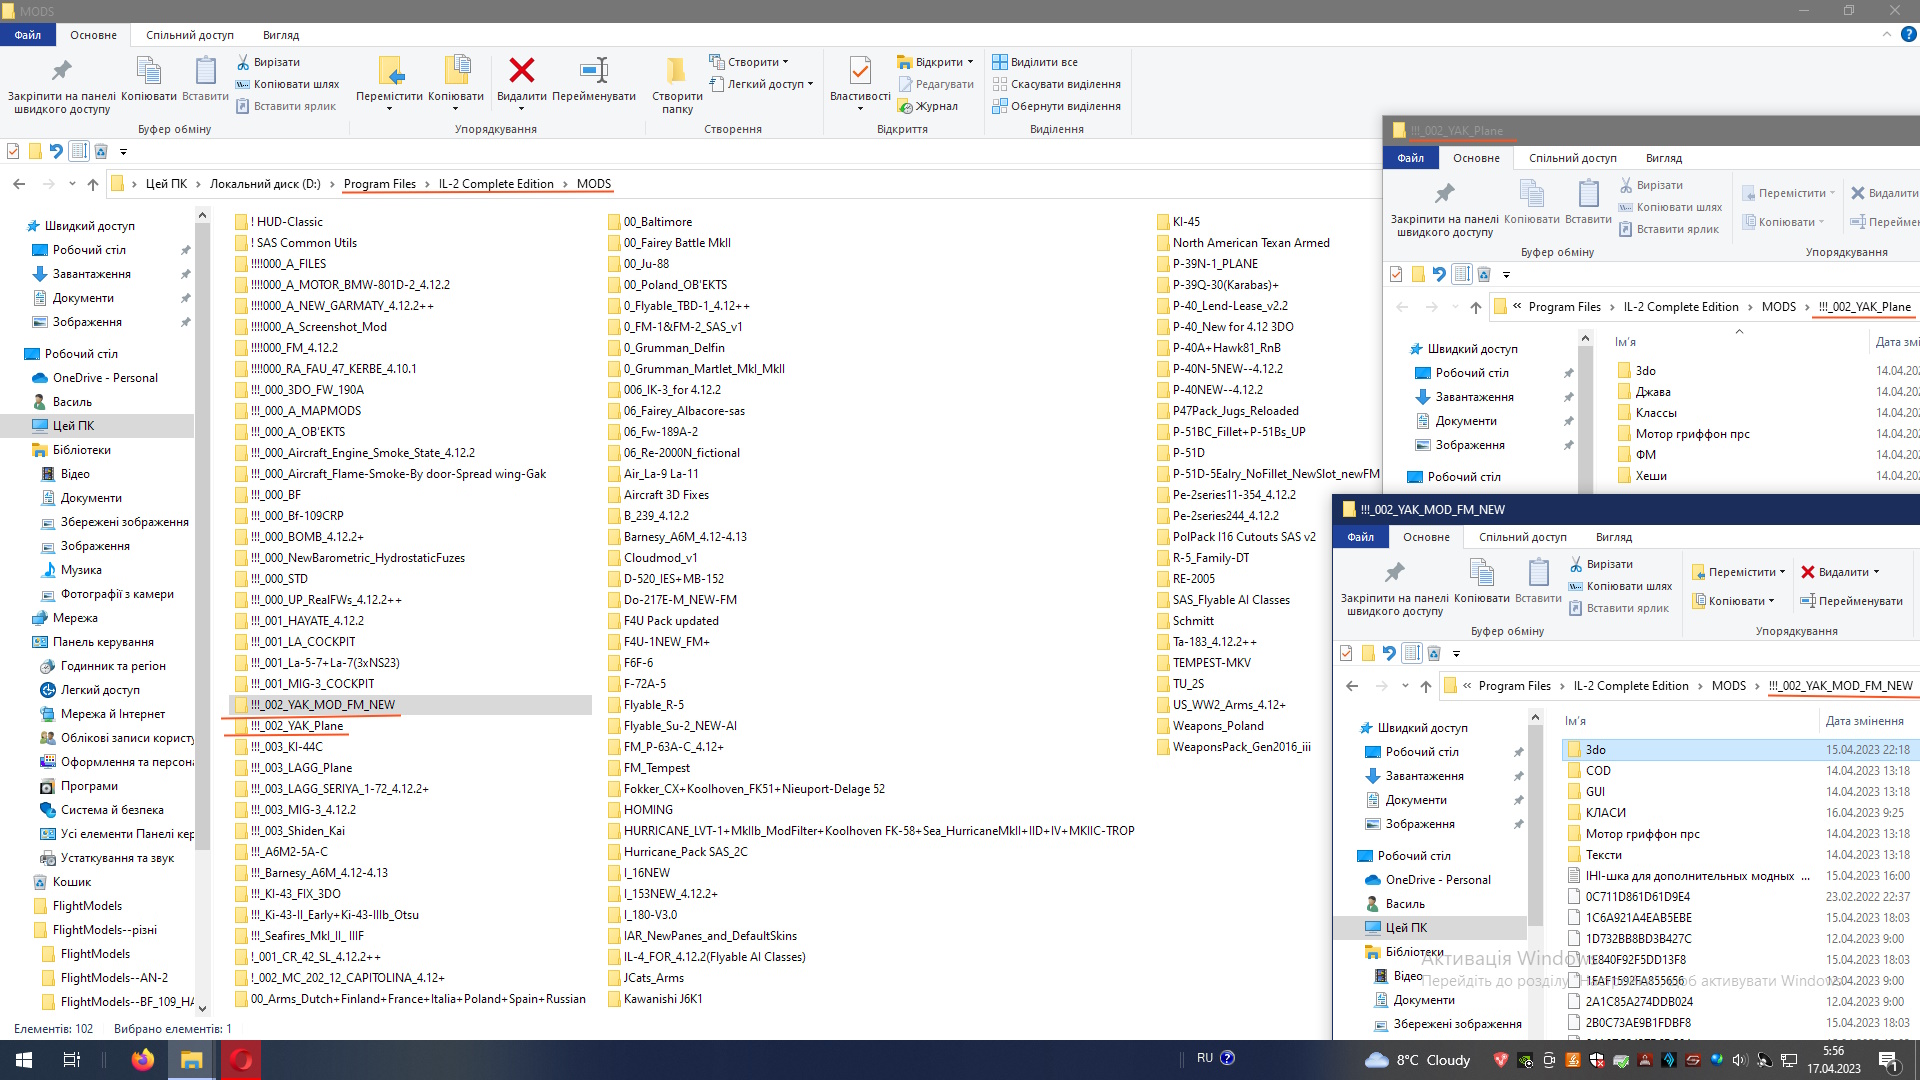Click the Delete (Видалити) red X icon
1920x1080 pixels.
pyautogui.click(x=521, y=70)
